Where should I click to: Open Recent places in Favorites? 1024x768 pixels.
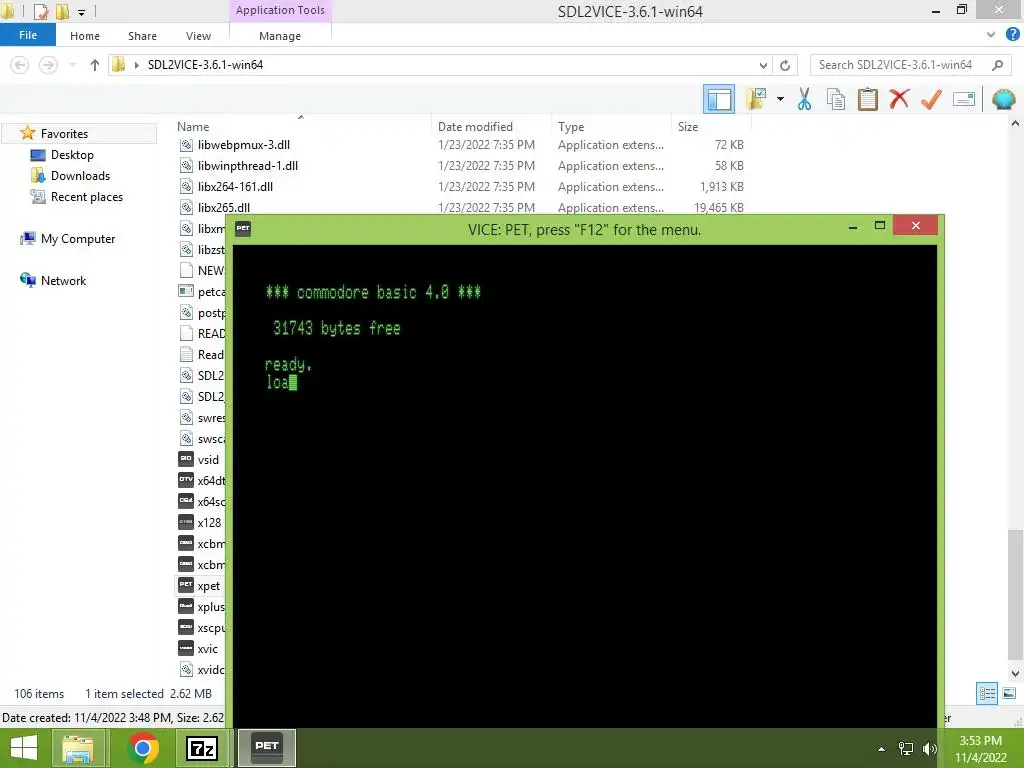click(87, 197)
